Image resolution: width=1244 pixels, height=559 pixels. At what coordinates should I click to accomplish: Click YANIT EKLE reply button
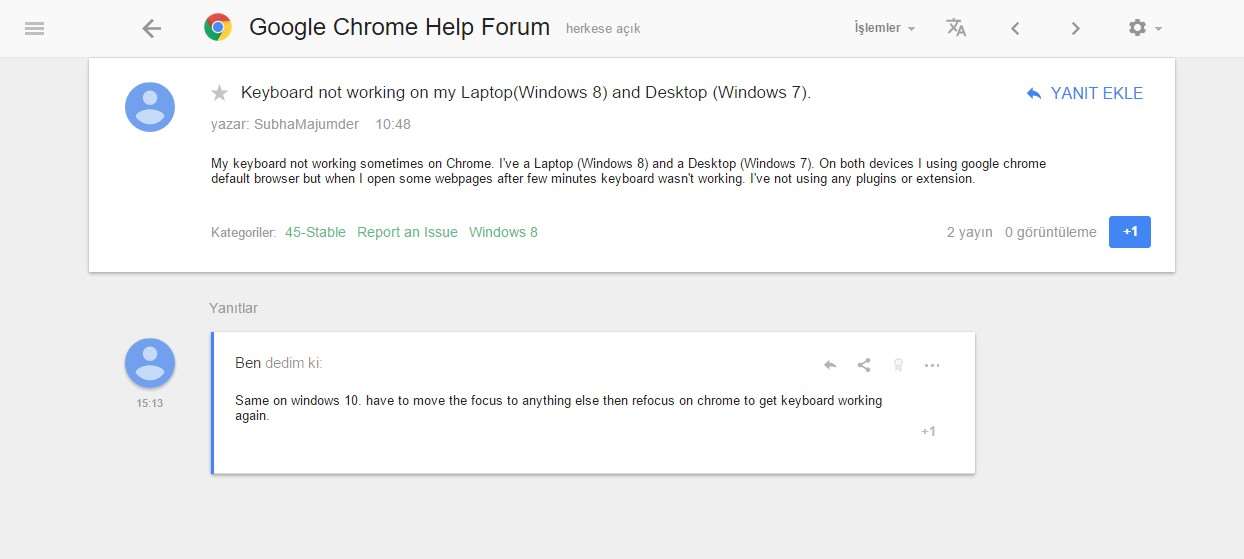coord(1085,93)
